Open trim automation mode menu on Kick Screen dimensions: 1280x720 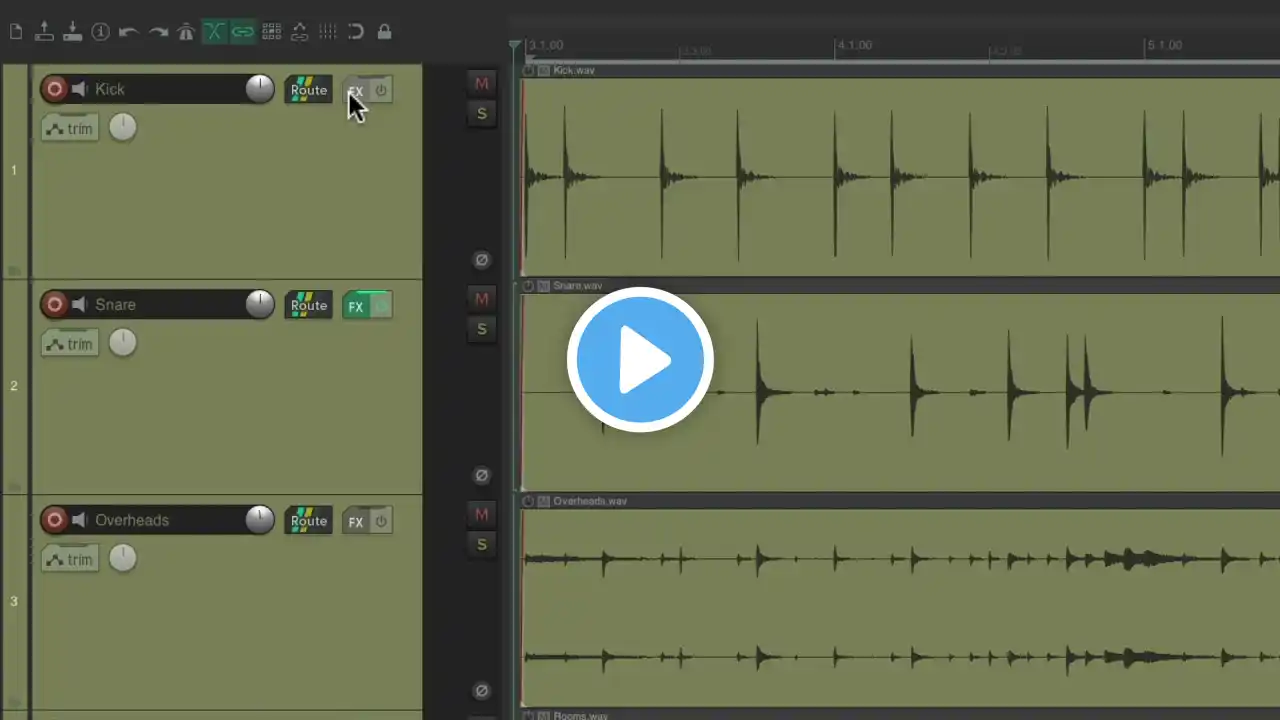[70, 128]
